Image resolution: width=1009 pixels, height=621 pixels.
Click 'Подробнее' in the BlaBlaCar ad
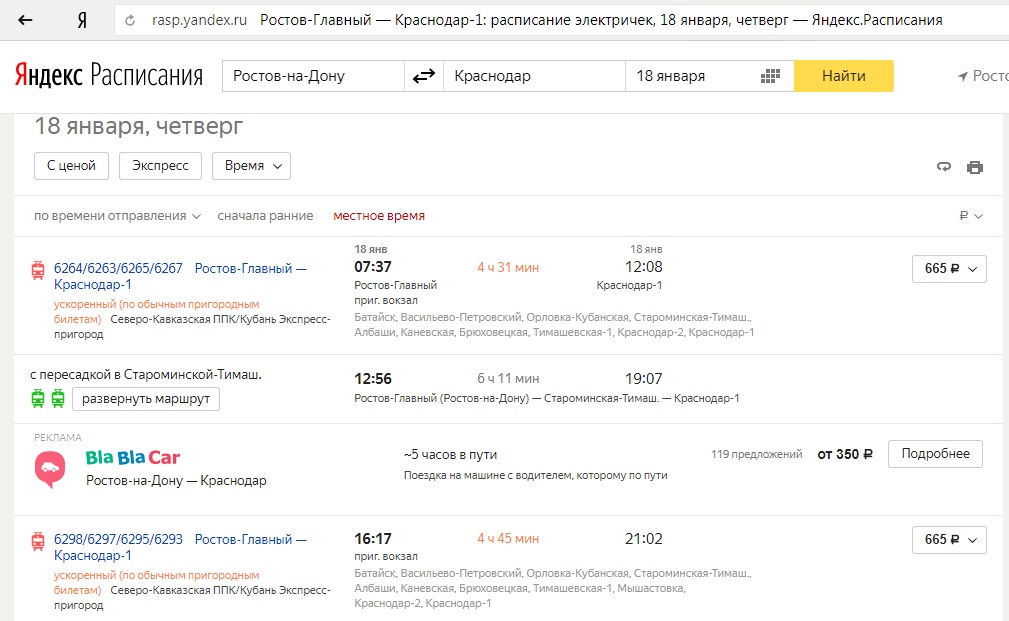coord(935,453)
